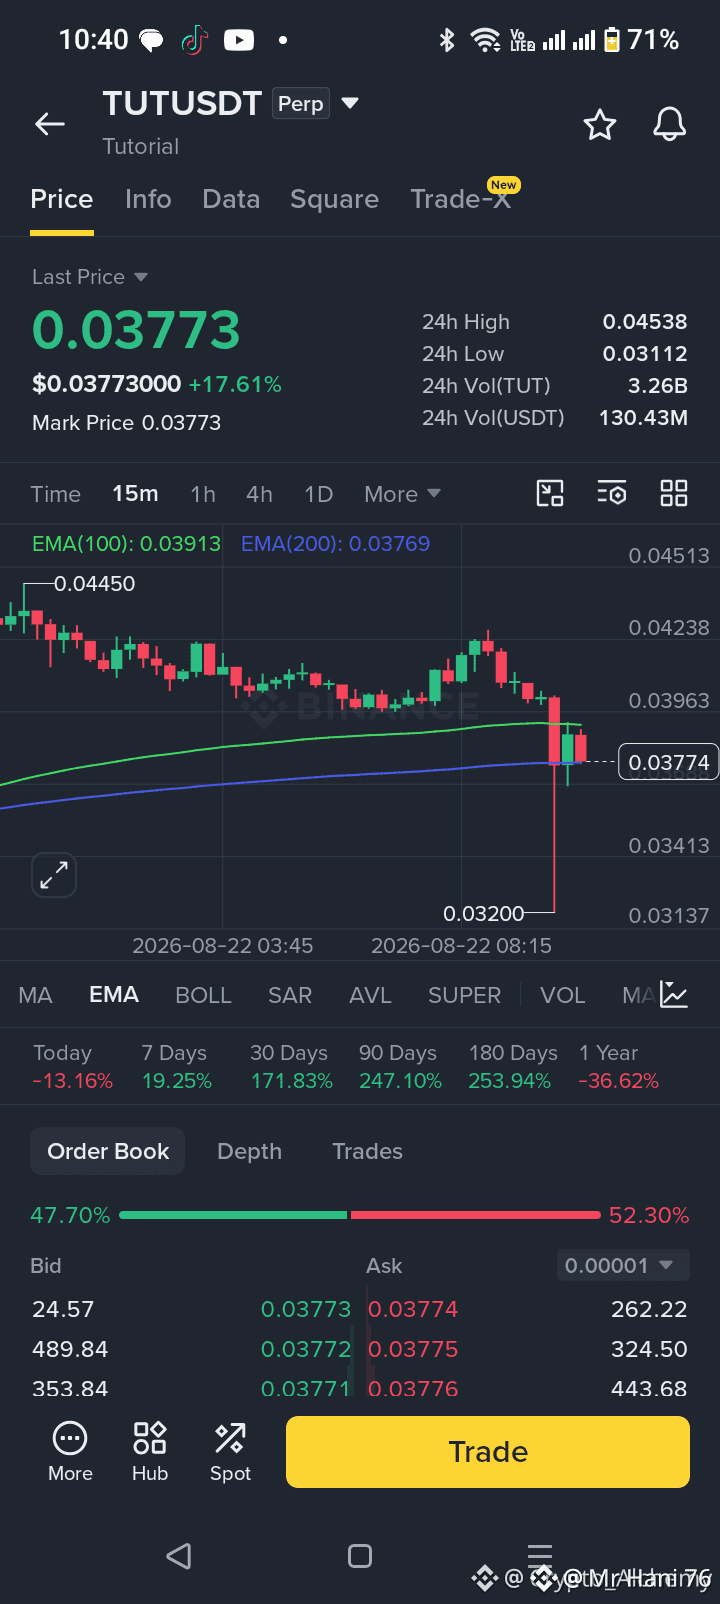Select the 15m chart interval
This screenshot has height=1604, width=720.
coord(135,494)
